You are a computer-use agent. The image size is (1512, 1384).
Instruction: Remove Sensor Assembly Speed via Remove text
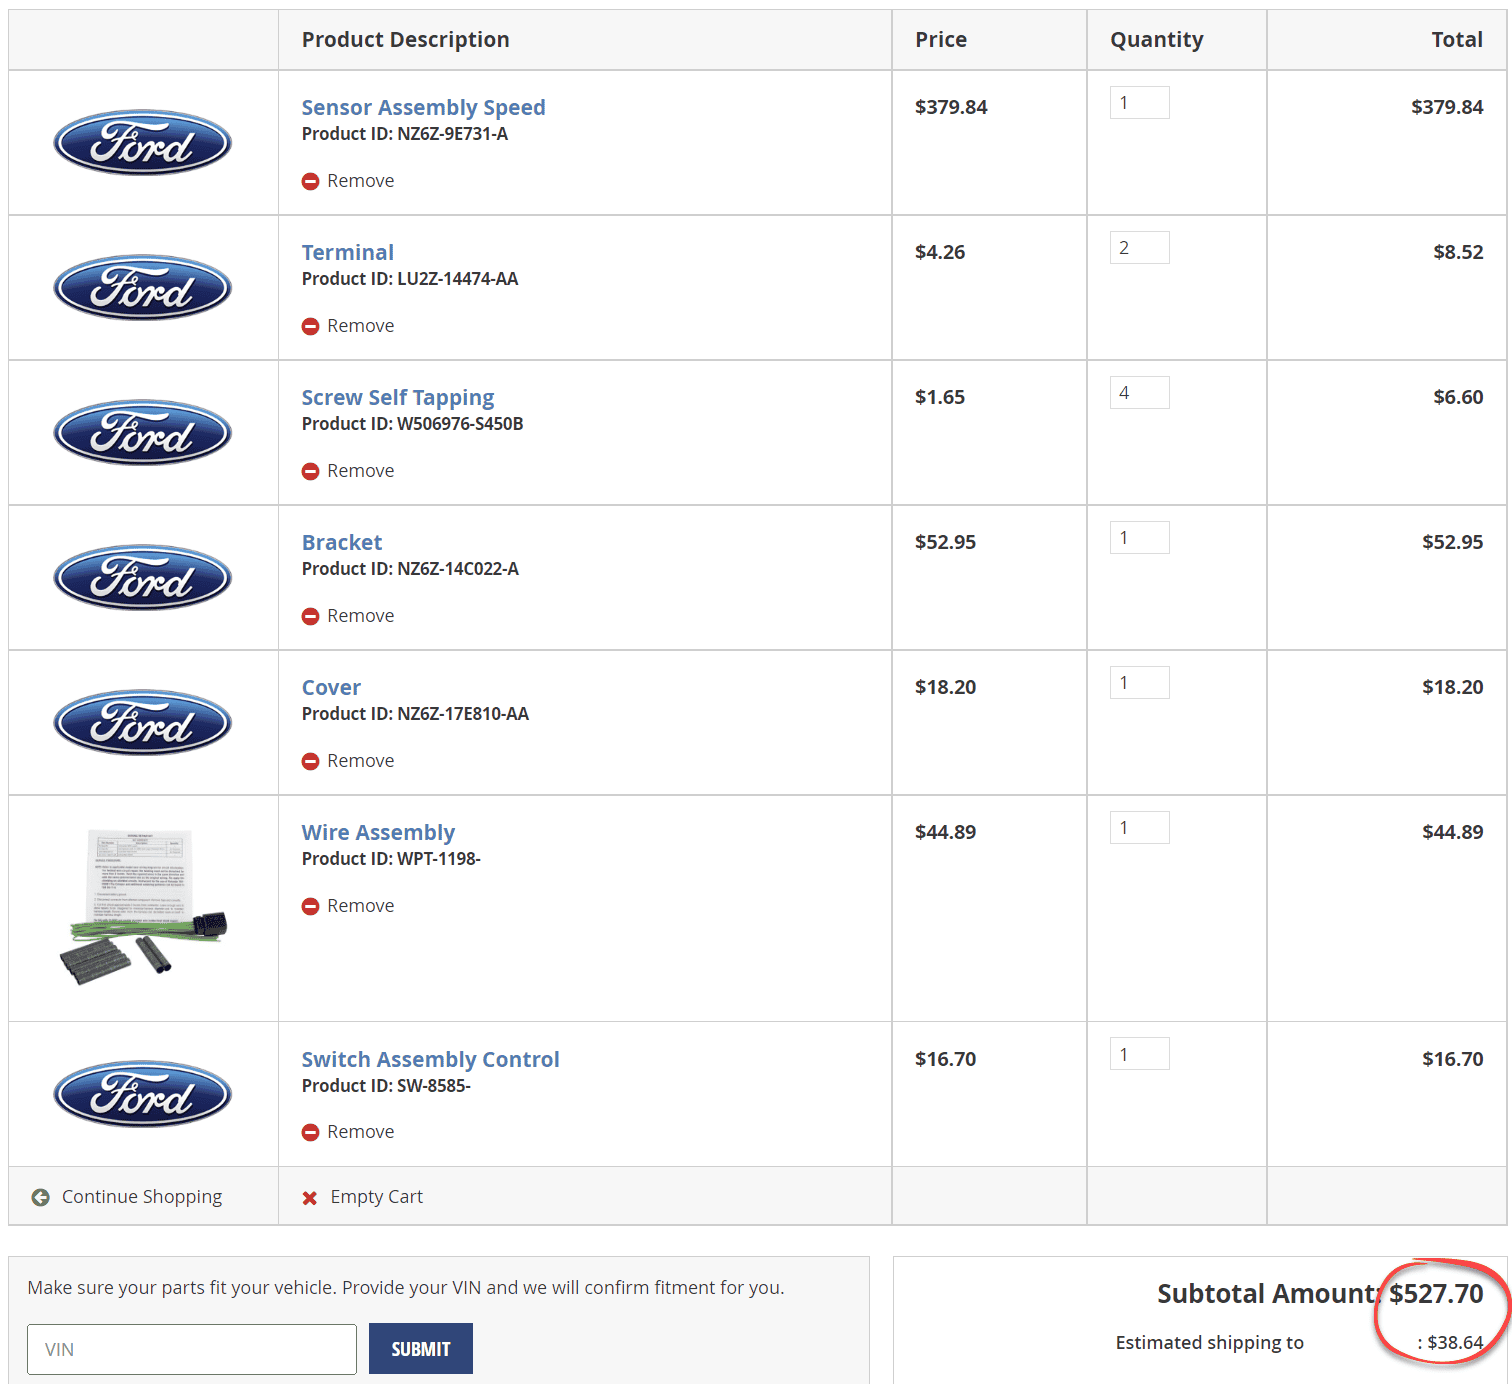360,181
